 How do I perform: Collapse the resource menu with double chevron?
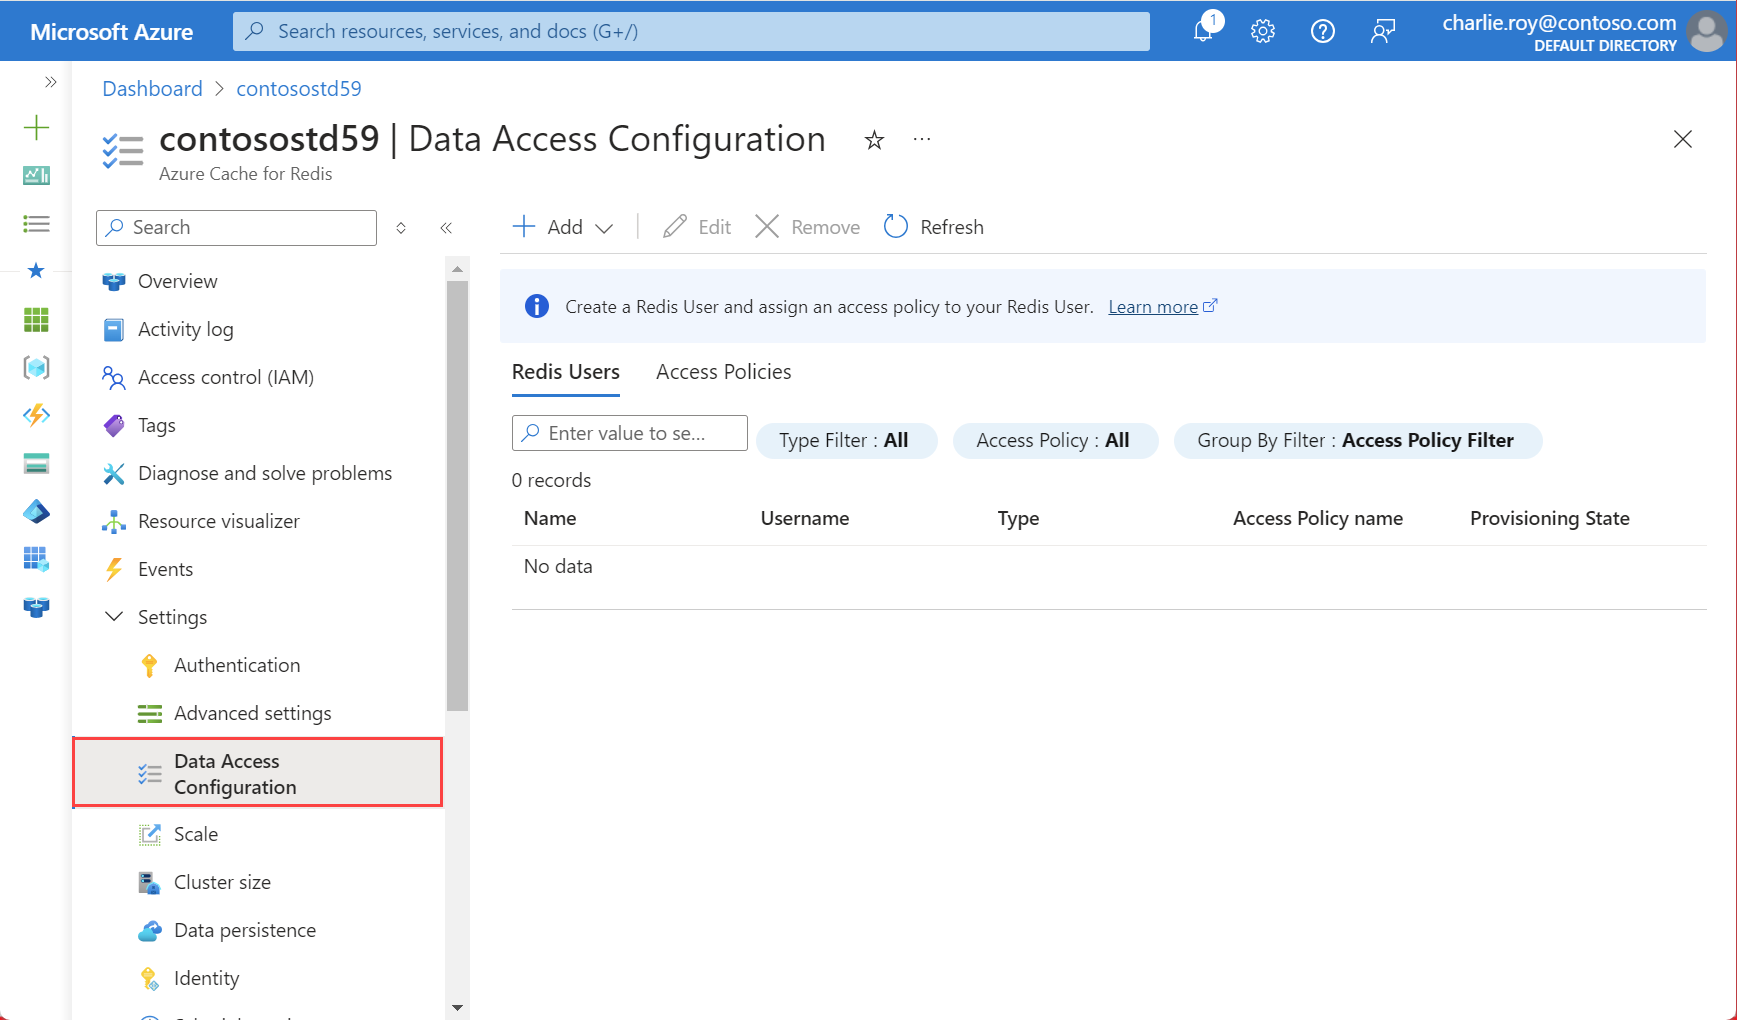447,227
